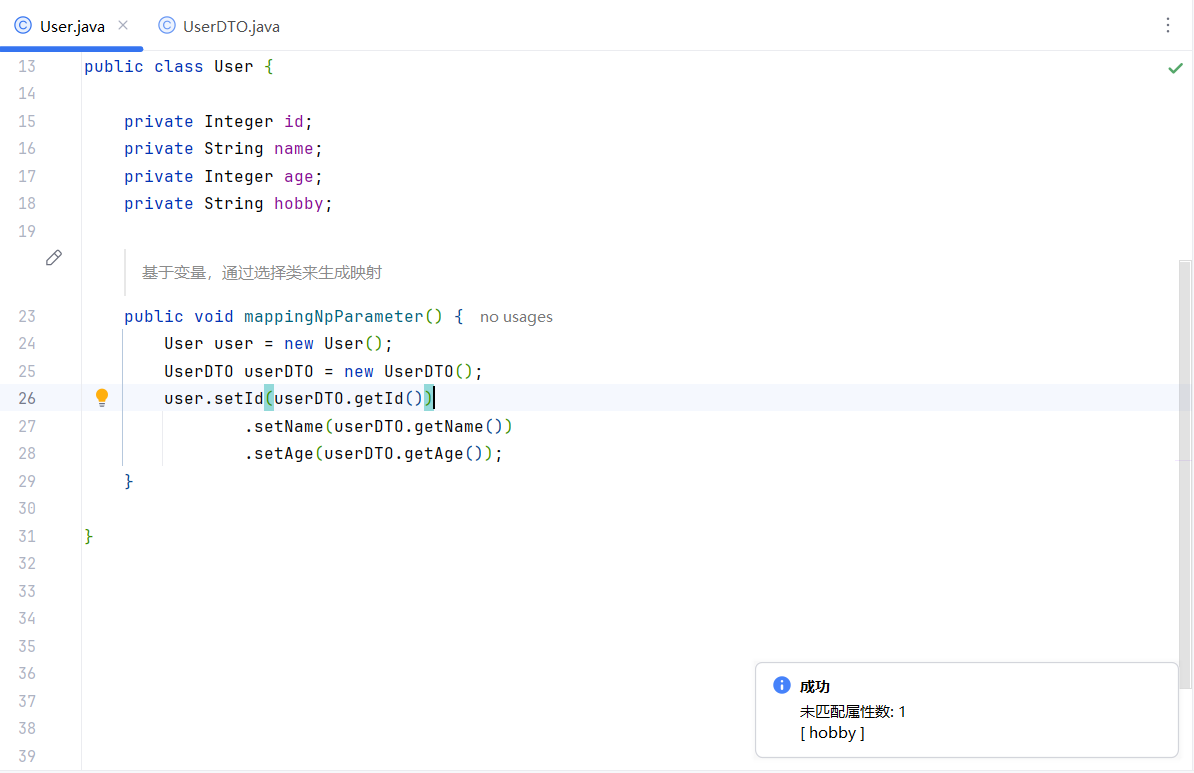Open the three-dot editor options menu
Screen dimensions: 1194x773
[x=1168, y=25]
